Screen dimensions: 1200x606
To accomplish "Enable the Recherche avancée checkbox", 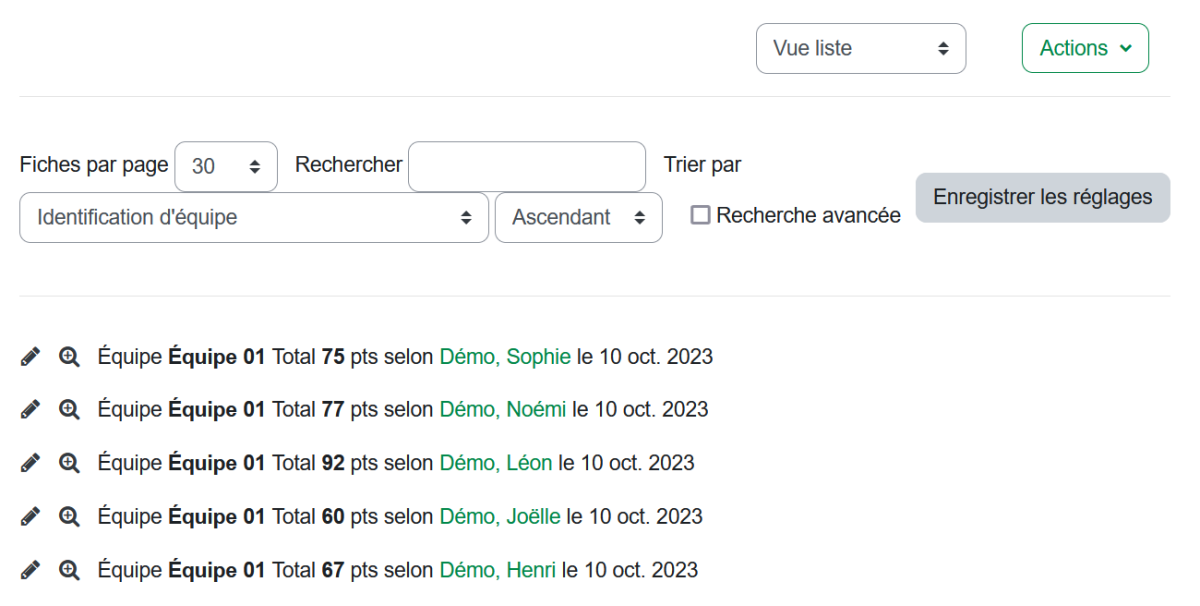I will click(701, 215).
